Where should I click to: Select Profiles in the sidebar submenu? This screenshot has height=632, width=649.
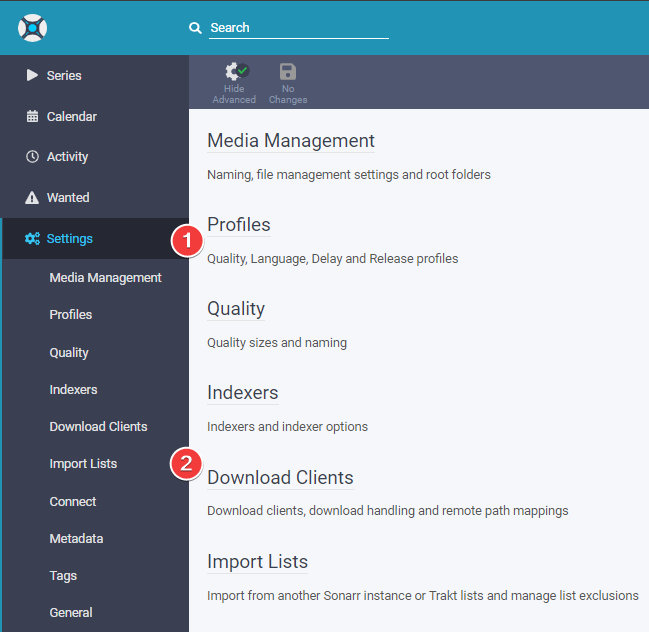71,314
